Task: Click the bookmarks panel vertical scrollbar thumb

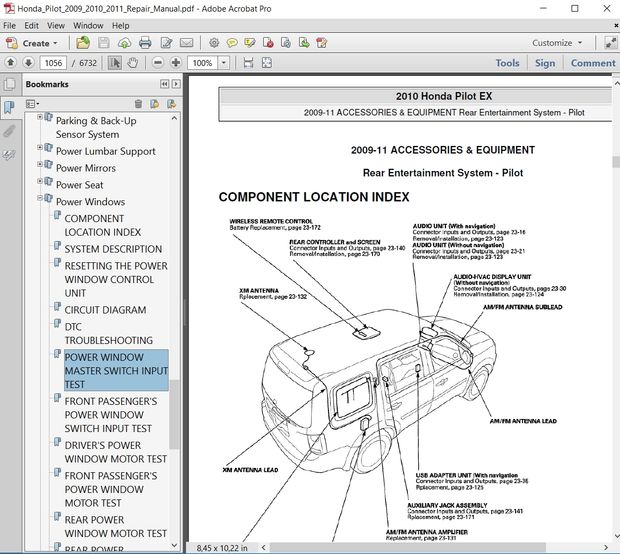Action: tap(174, 414)
